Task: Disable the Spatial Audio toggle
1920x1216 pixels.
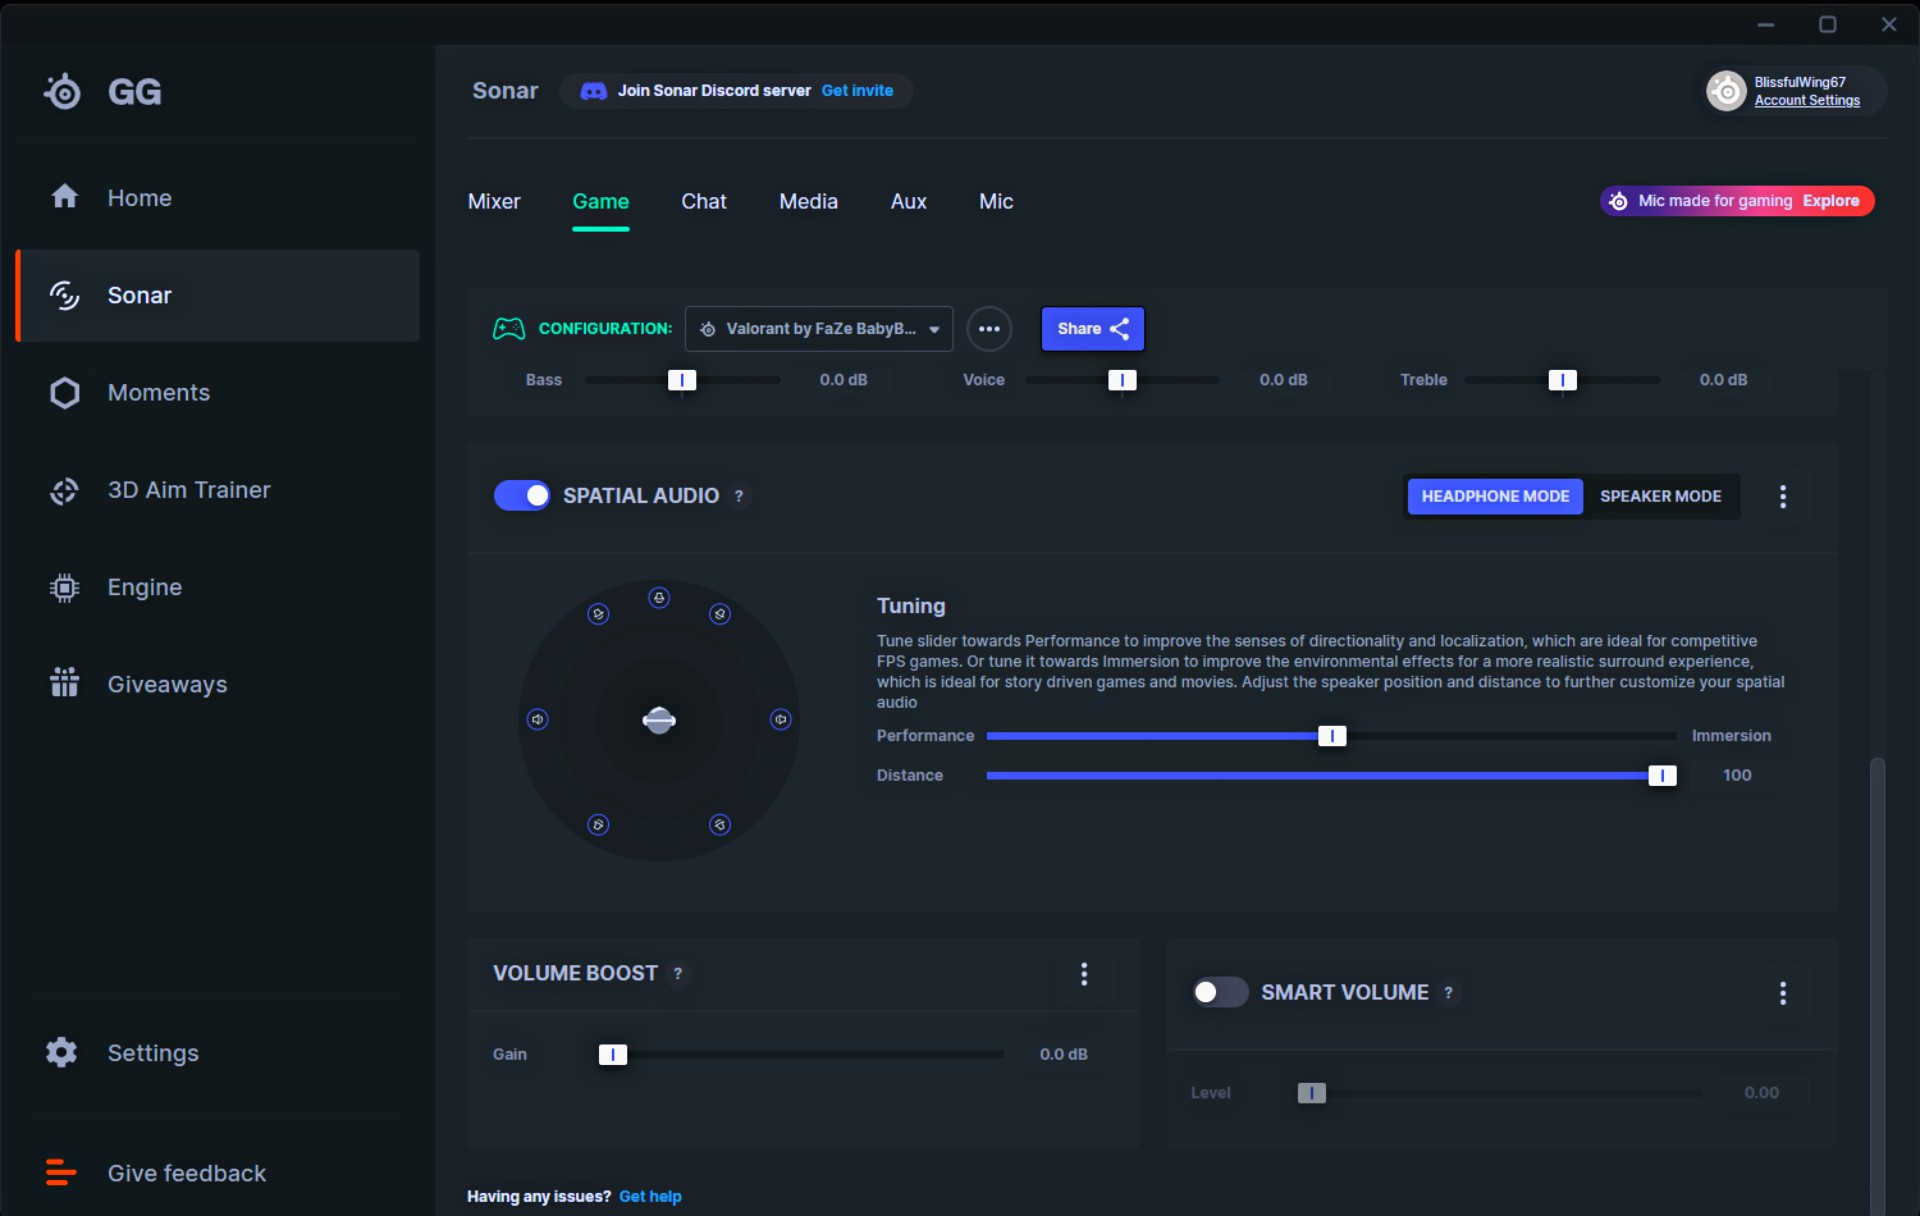Action: (x=522, y=495)
